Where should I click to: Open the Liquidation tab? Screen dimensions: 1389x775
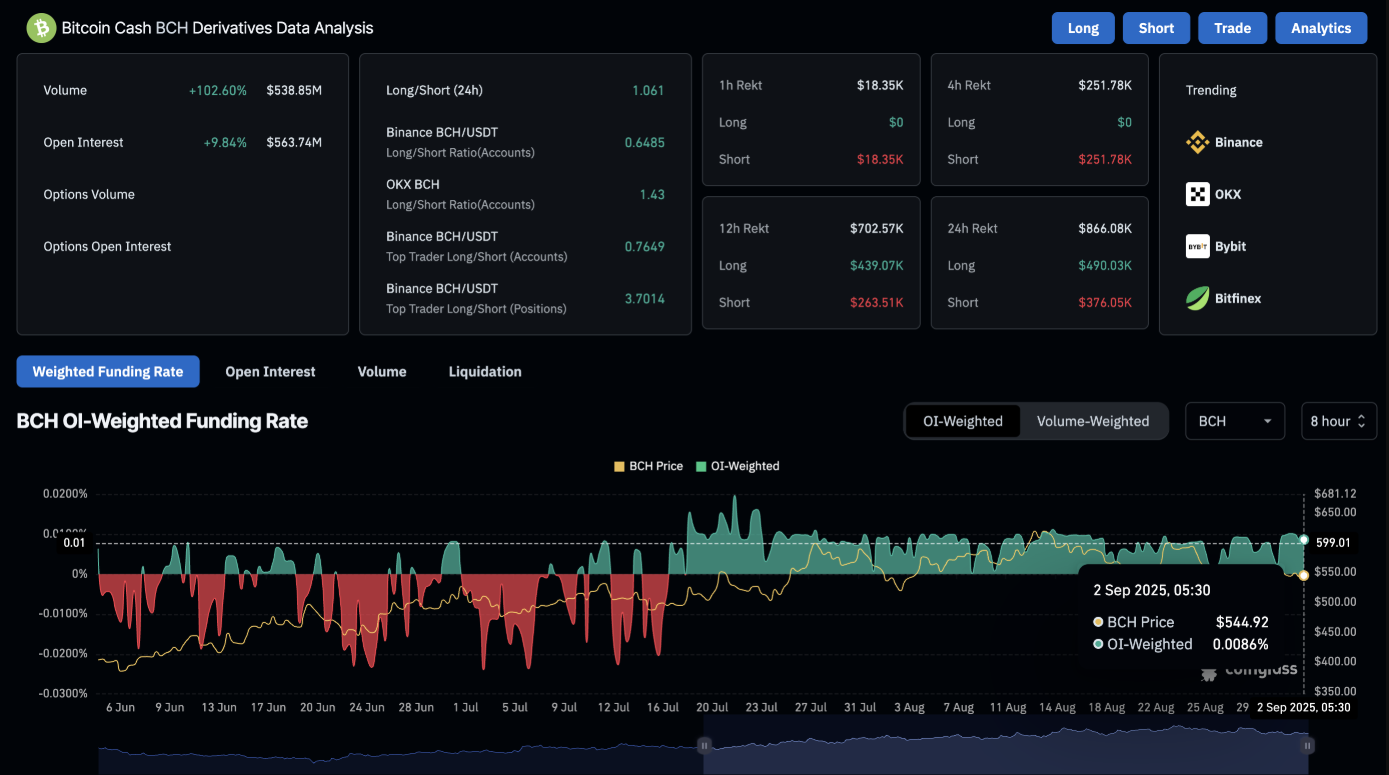[485, 372]
